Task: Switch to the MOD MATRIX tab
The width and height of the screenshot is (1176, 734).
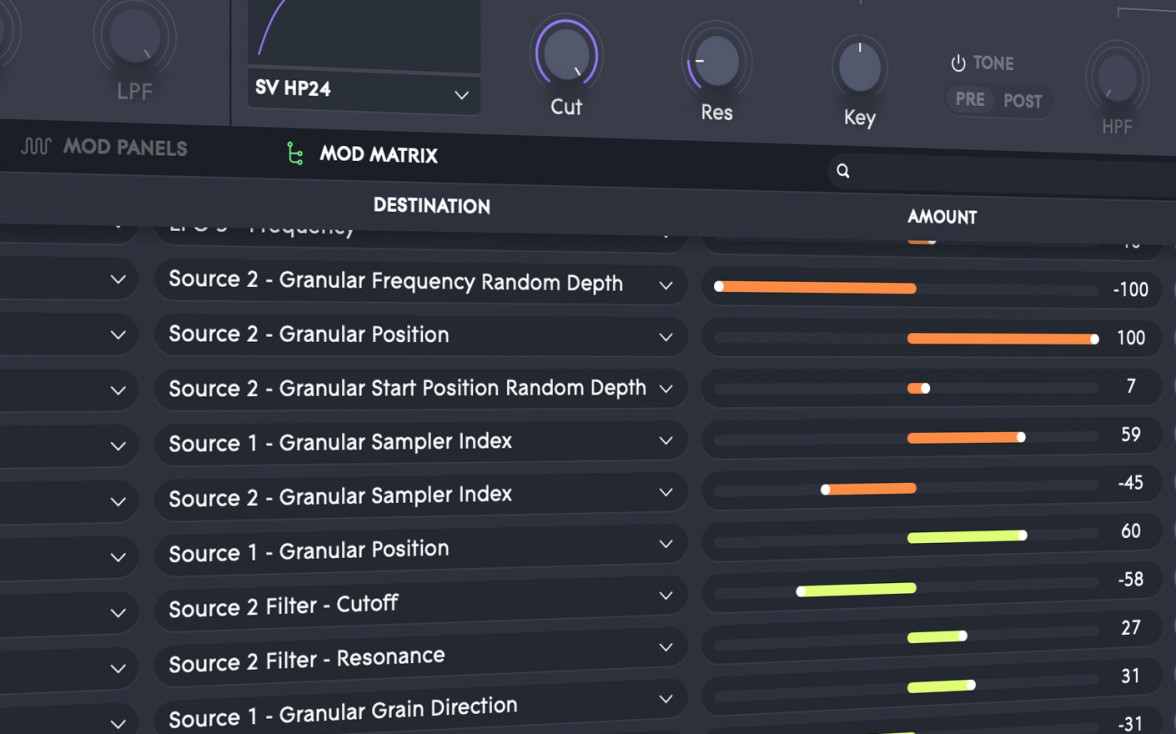Action: [x=363, y=154]
